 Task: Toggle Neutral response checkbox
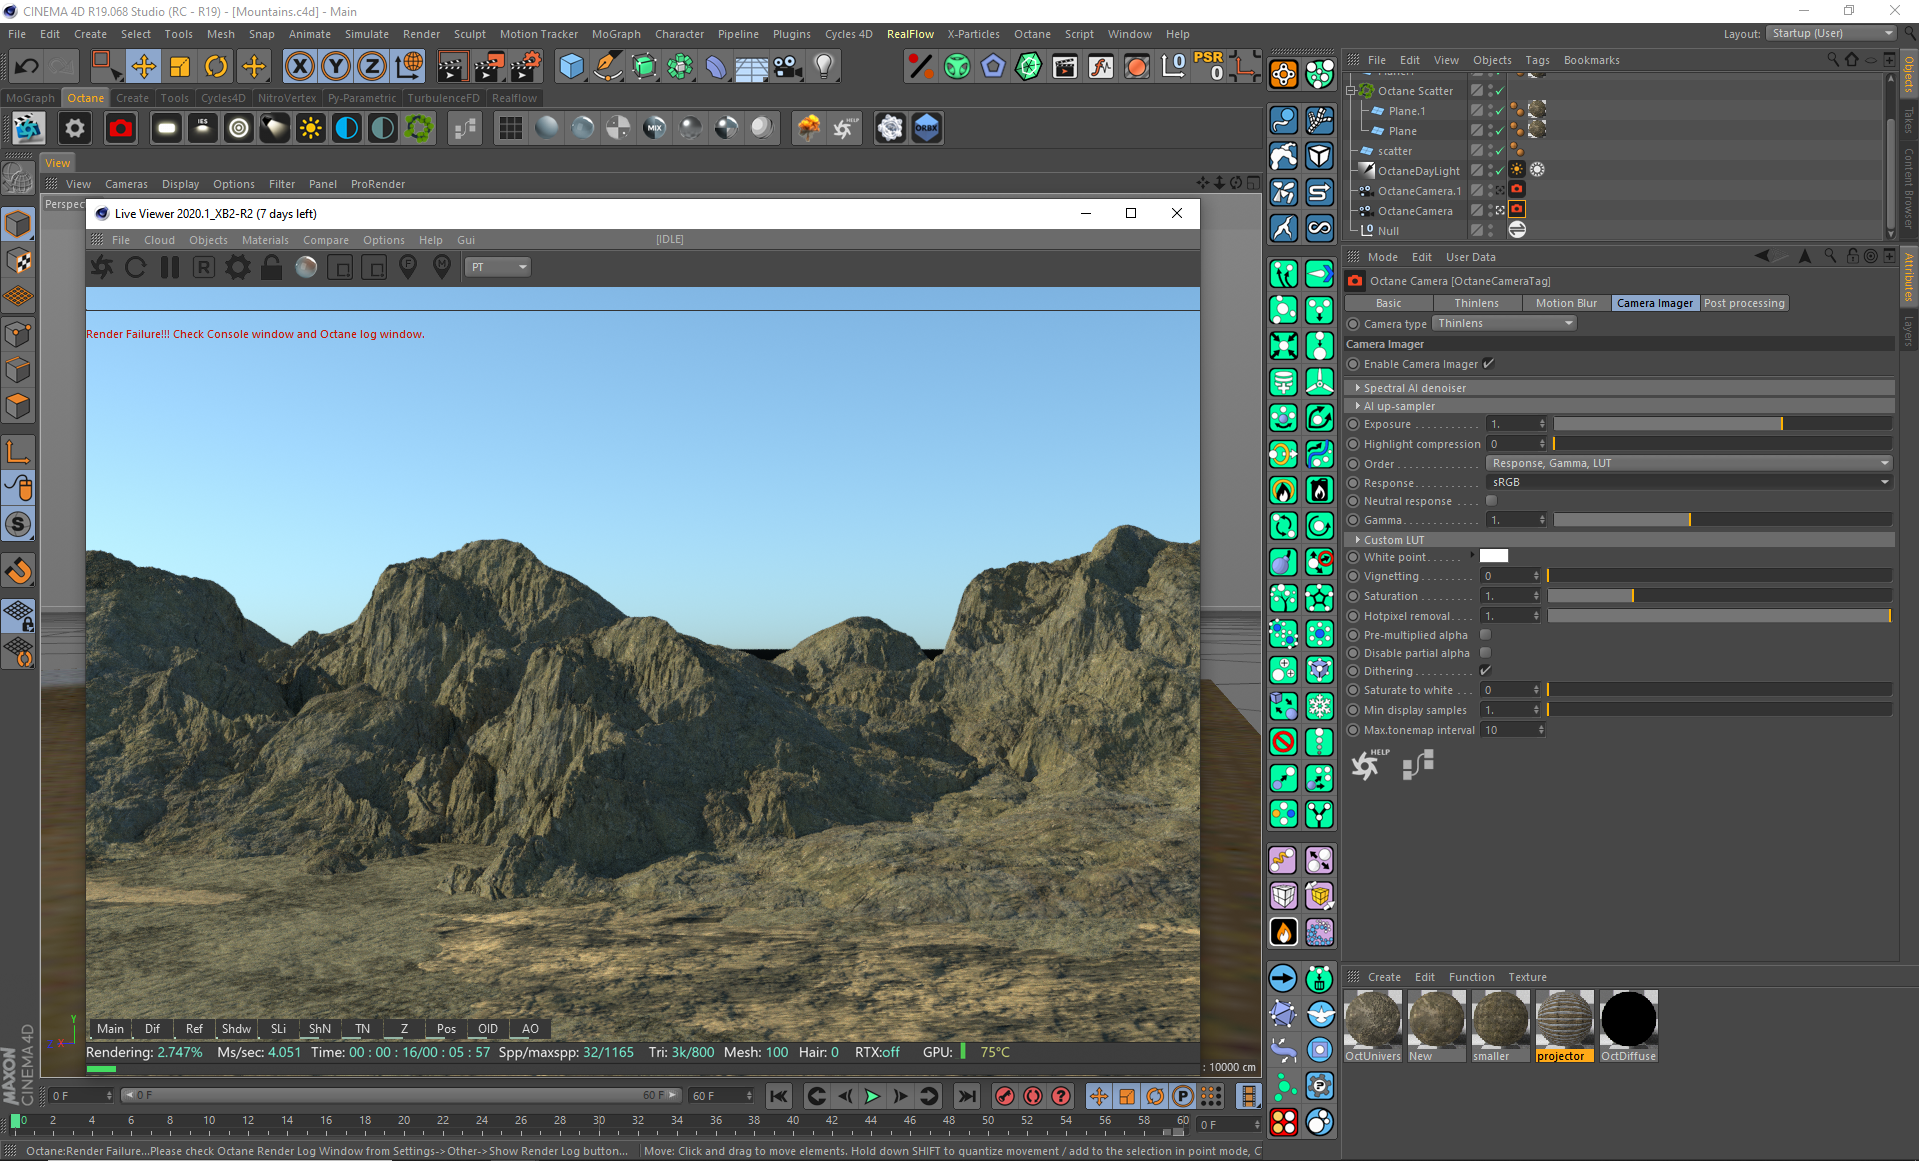(x=1492, y=501)
